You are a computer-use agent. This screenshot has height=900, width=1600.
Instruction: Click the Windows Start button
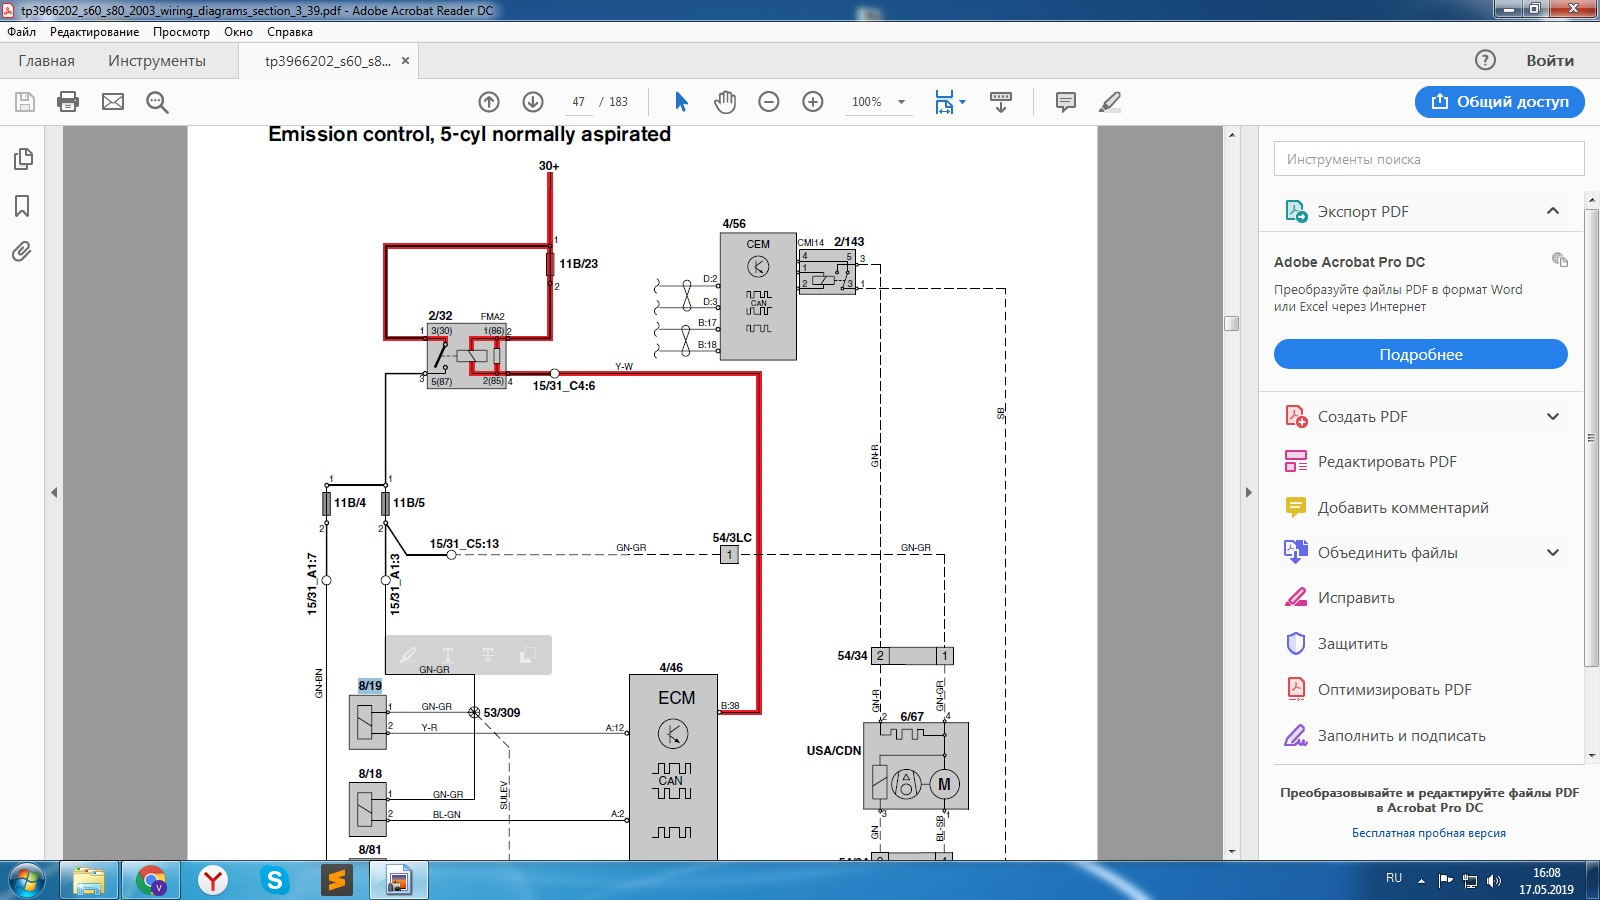coord(27,881)
